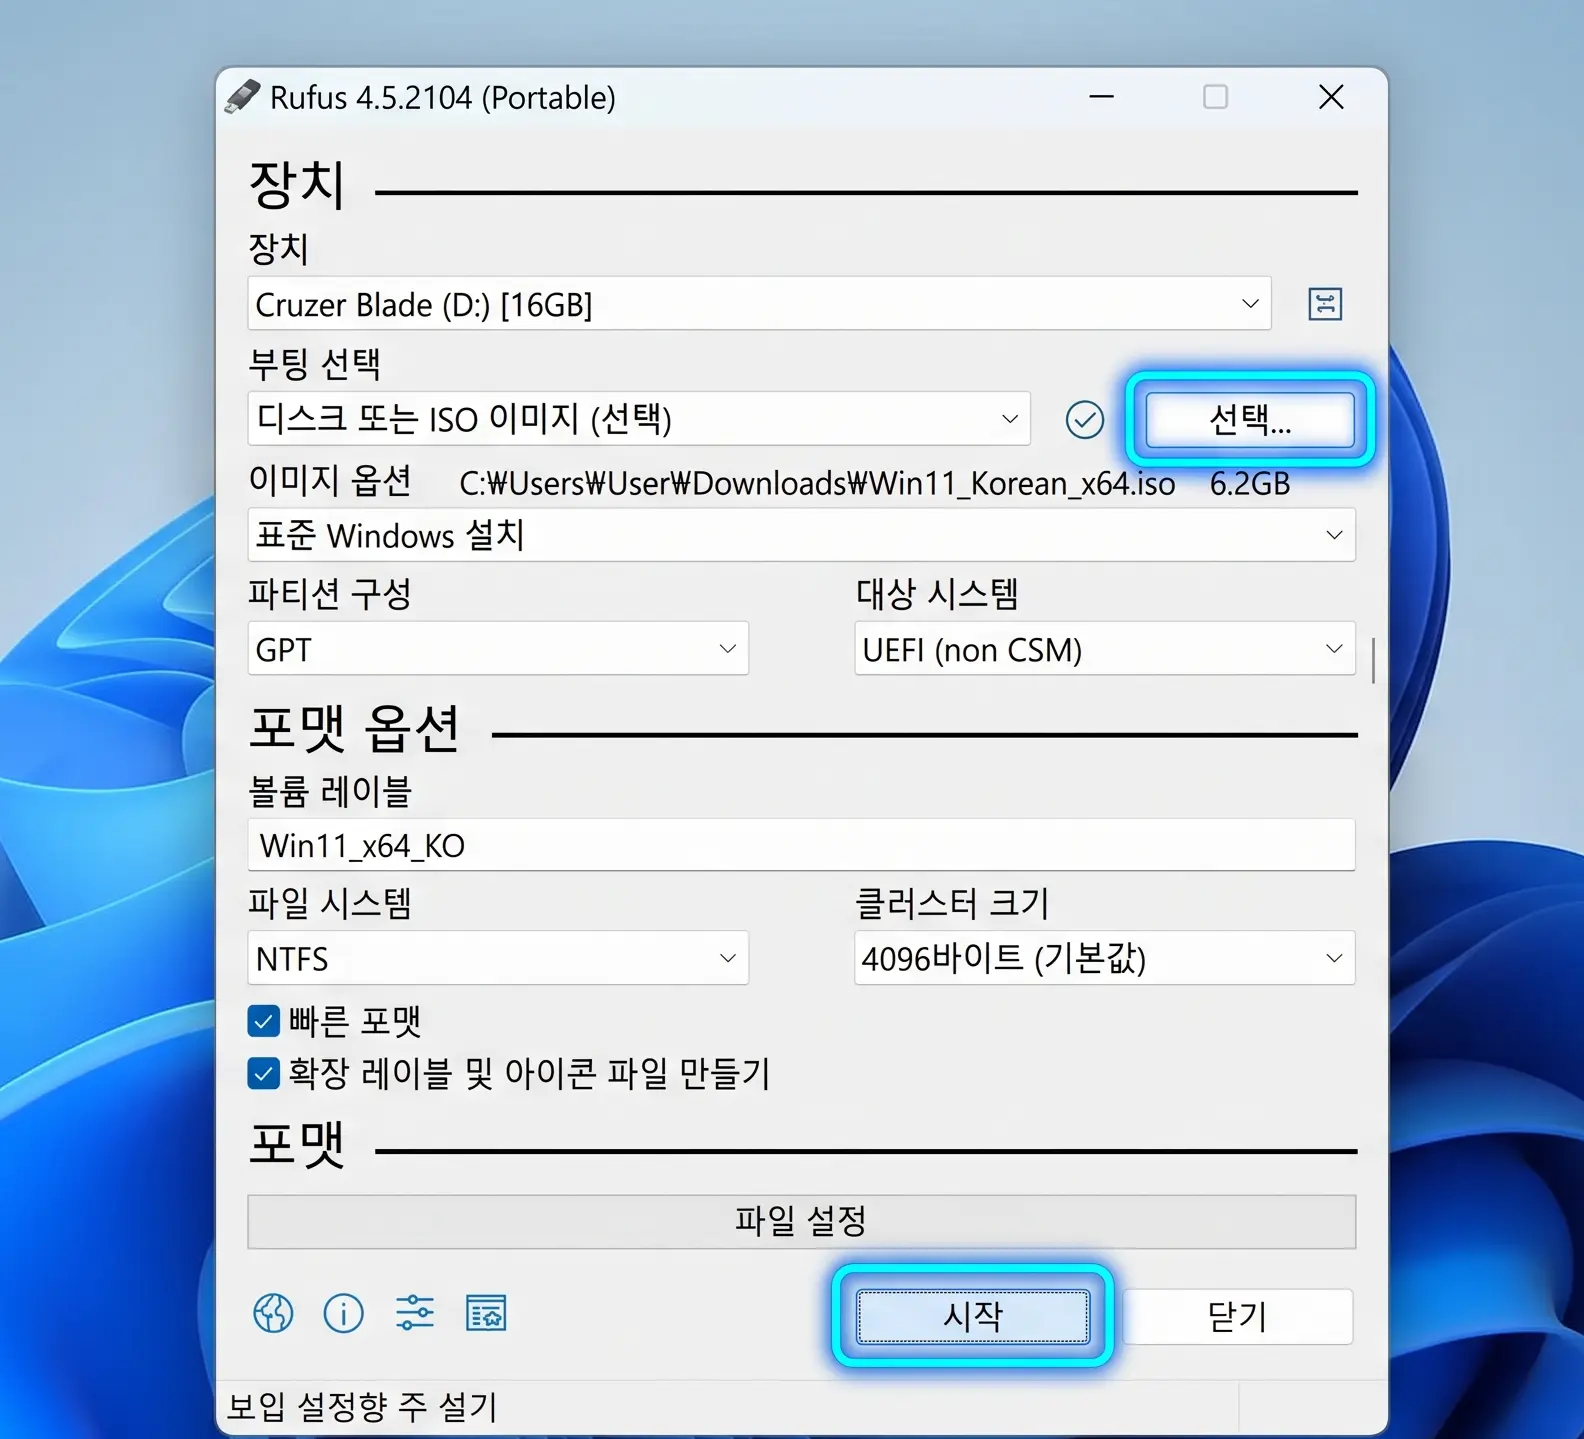Open application settings sliders icon

415,1313
